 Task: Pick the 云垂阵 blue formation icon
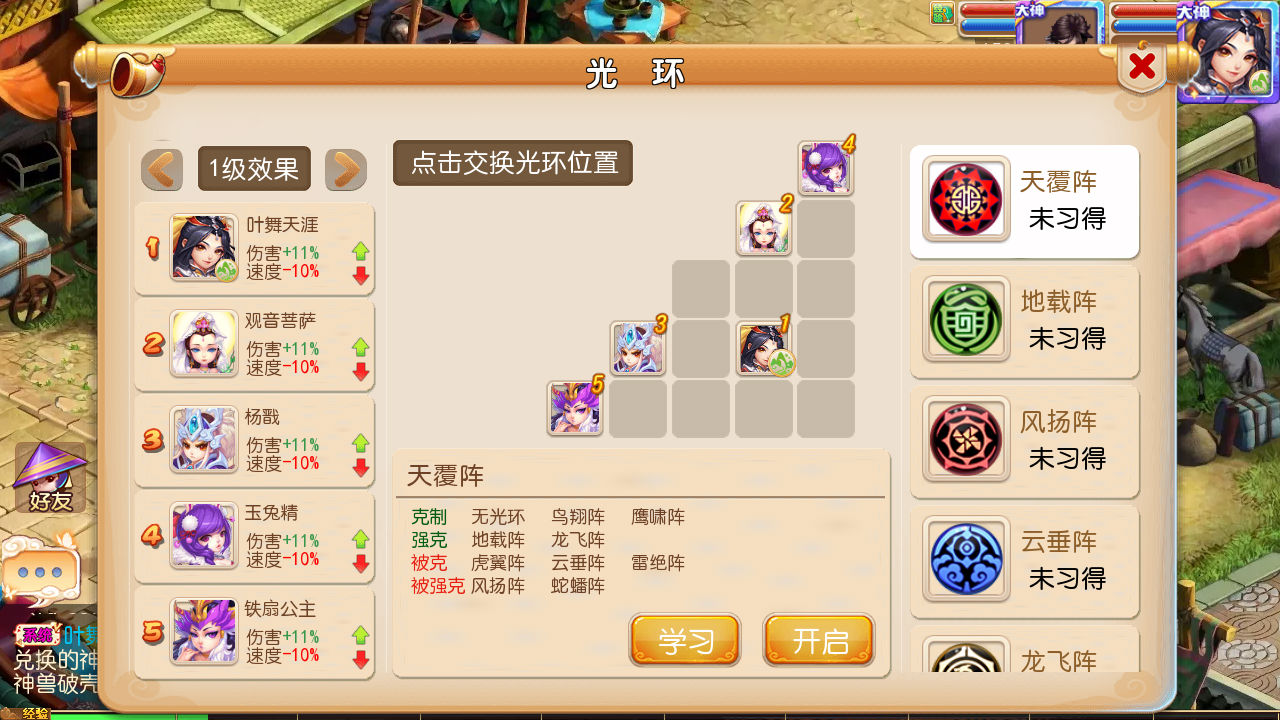tap(966, 559)
